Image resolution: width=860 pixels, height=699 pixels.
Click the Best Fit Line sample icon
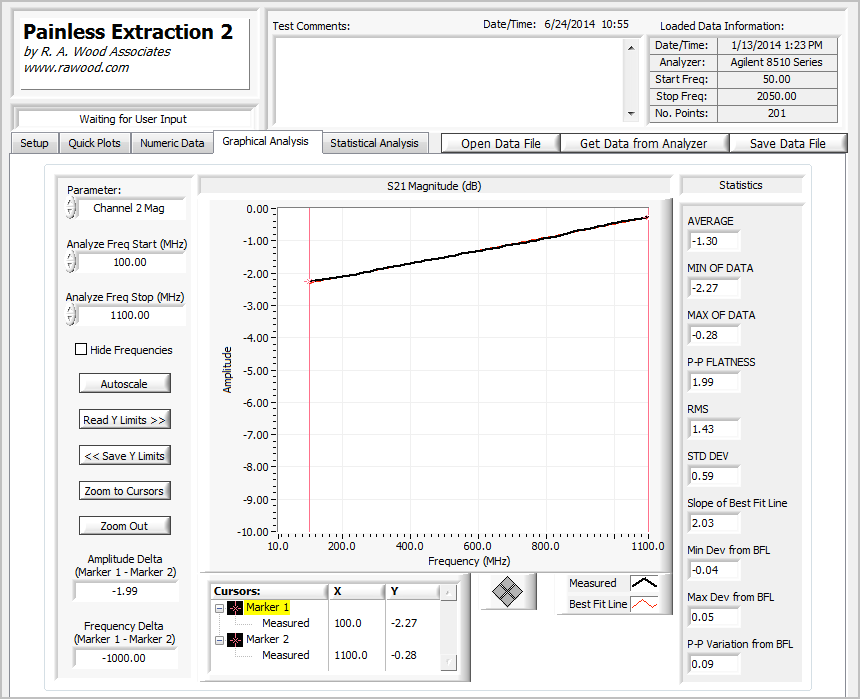click(x=644, y=604)
